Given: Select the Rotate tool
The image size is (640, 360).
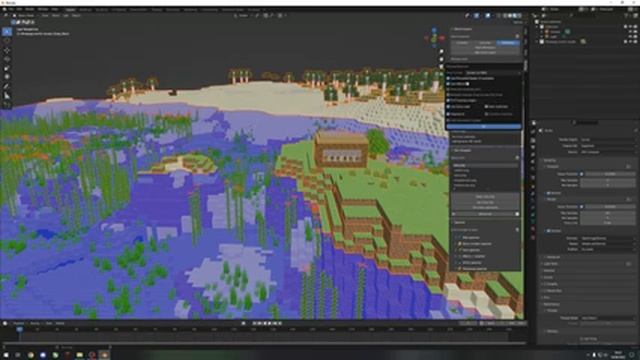Looking at the screenshot, I should (7, 59).
